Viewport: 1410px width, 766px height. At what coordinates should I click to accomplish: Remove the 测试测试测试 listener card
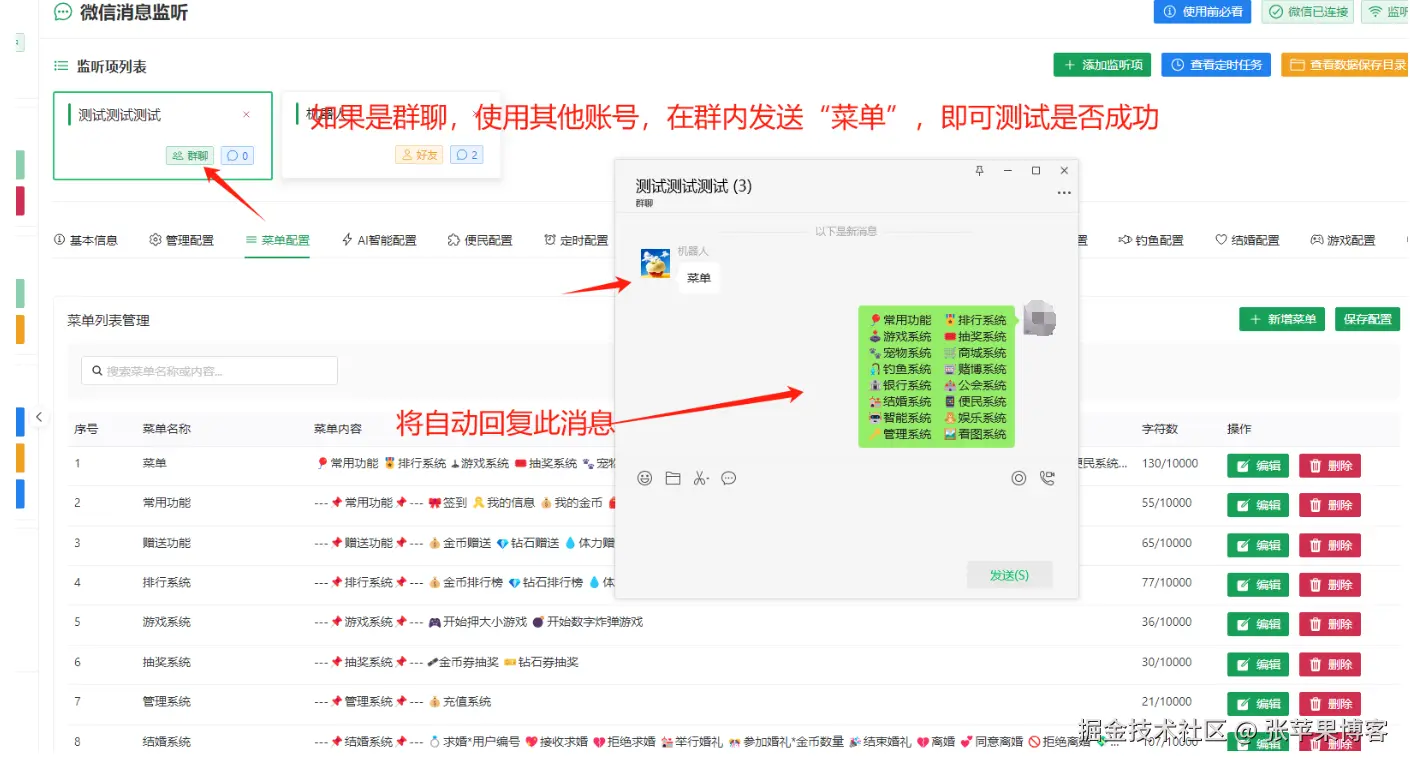tap(247, 115)
